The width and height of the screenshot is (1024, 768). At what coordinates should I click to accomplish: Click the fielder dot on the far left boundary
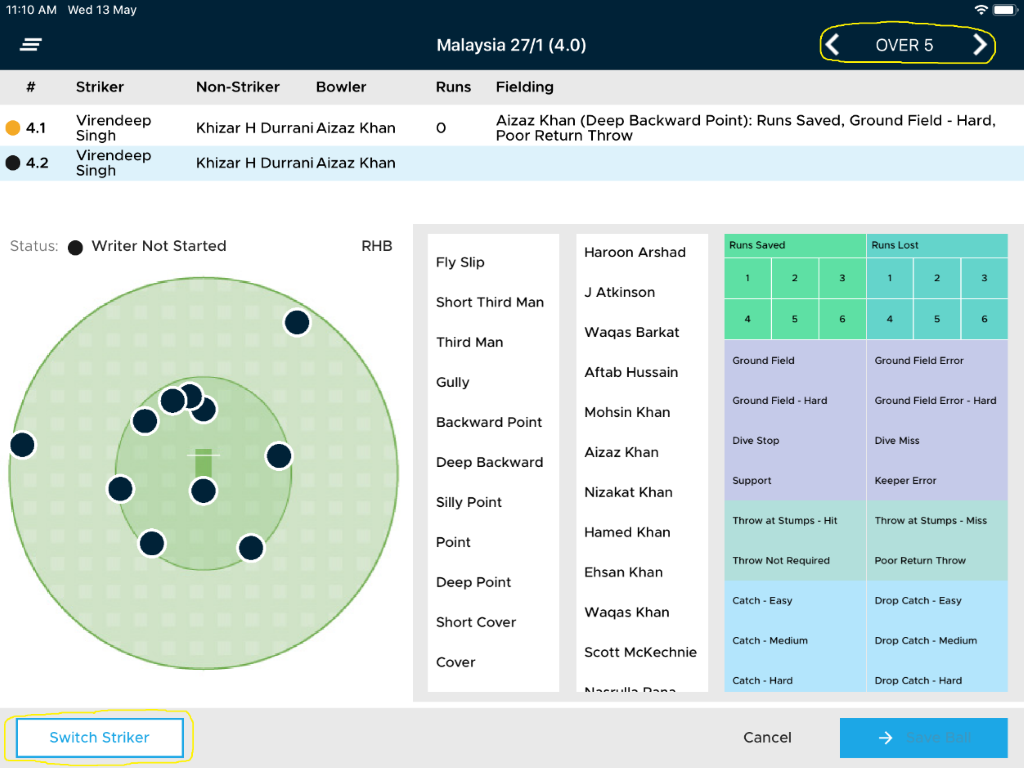22,445
